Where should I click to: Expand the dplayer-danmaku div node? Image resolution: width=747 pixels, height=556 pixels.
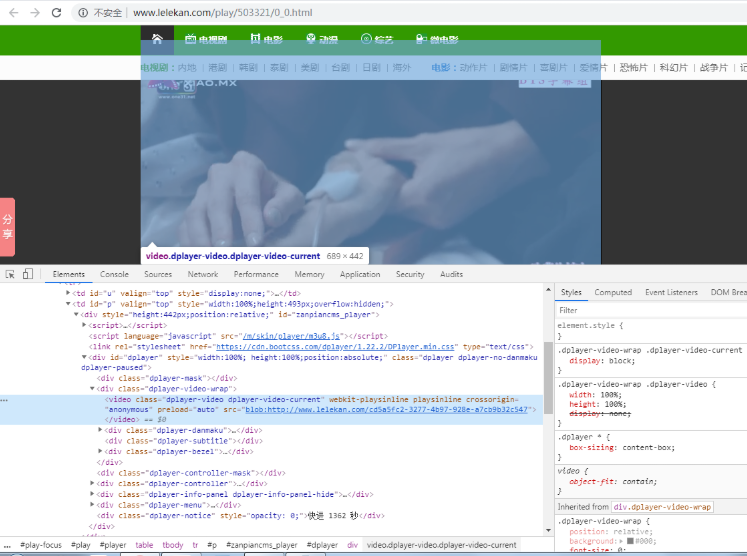coord(100,430)
